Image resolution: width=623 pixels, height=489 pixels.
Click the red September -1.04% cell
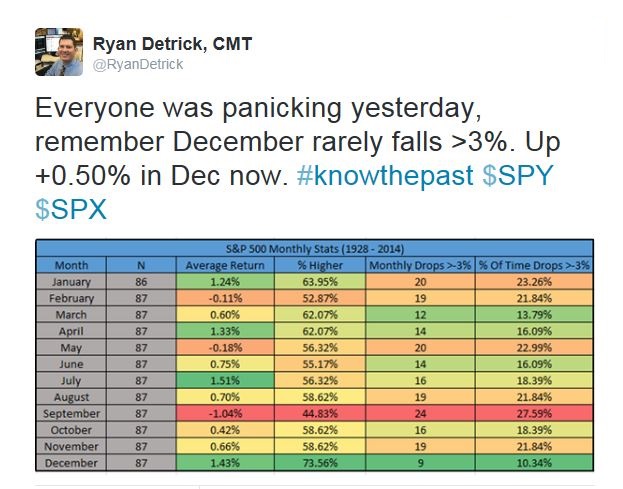pyautogui.click(x=225, y=414)
